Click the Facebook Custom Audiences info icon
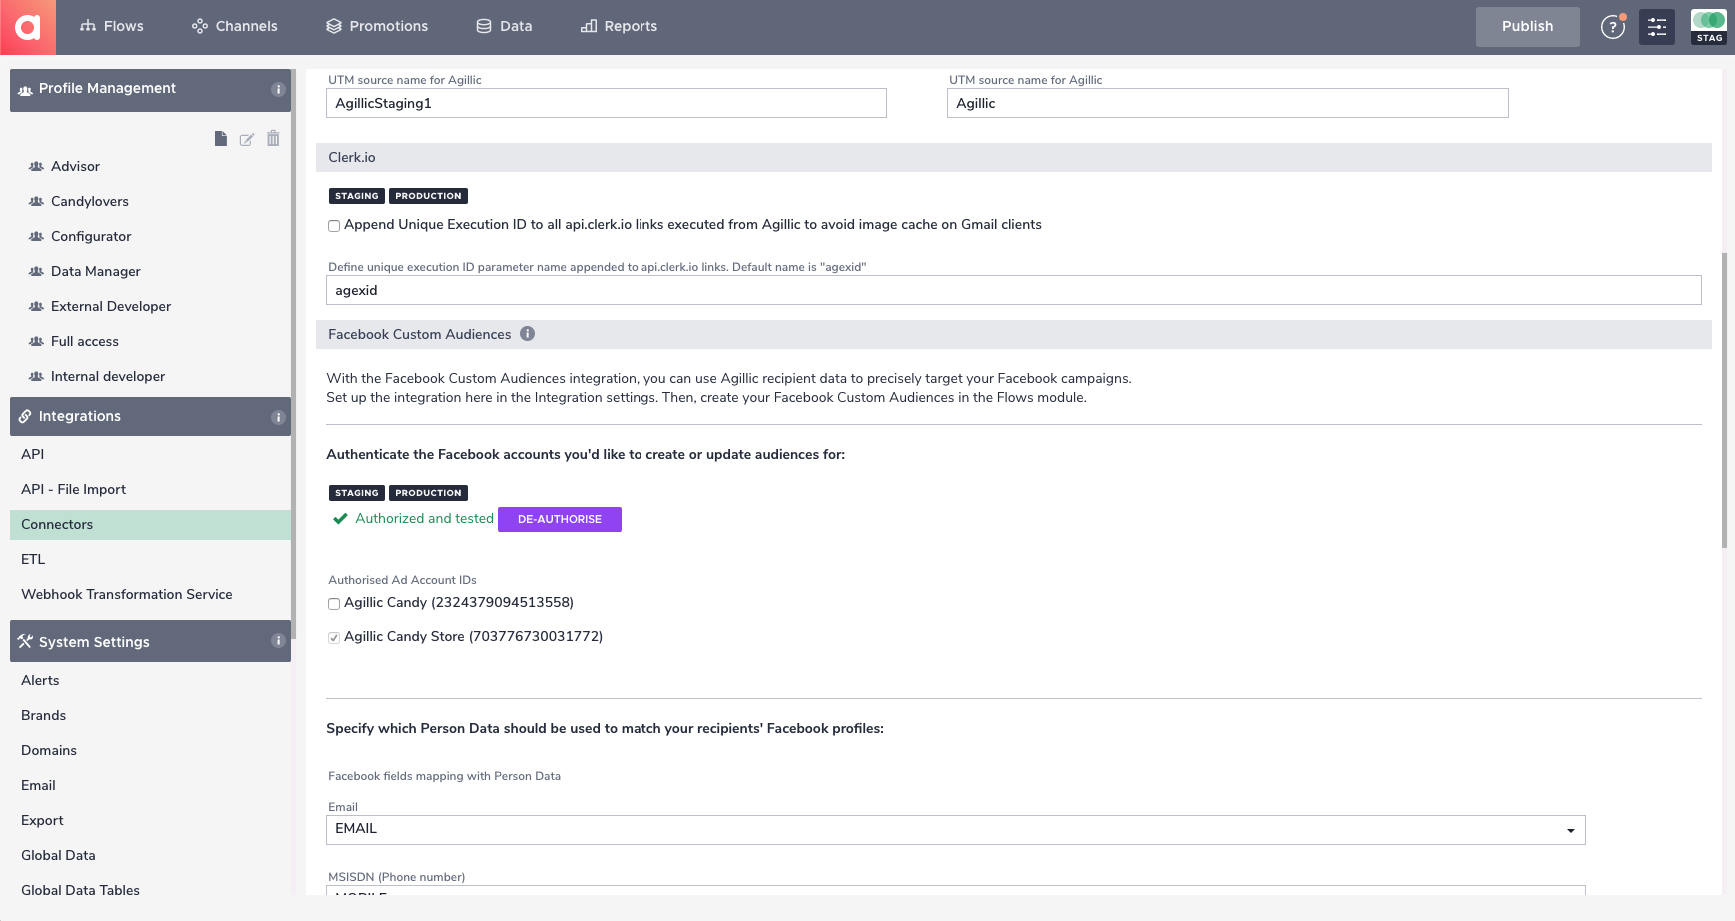 point(528,334)
